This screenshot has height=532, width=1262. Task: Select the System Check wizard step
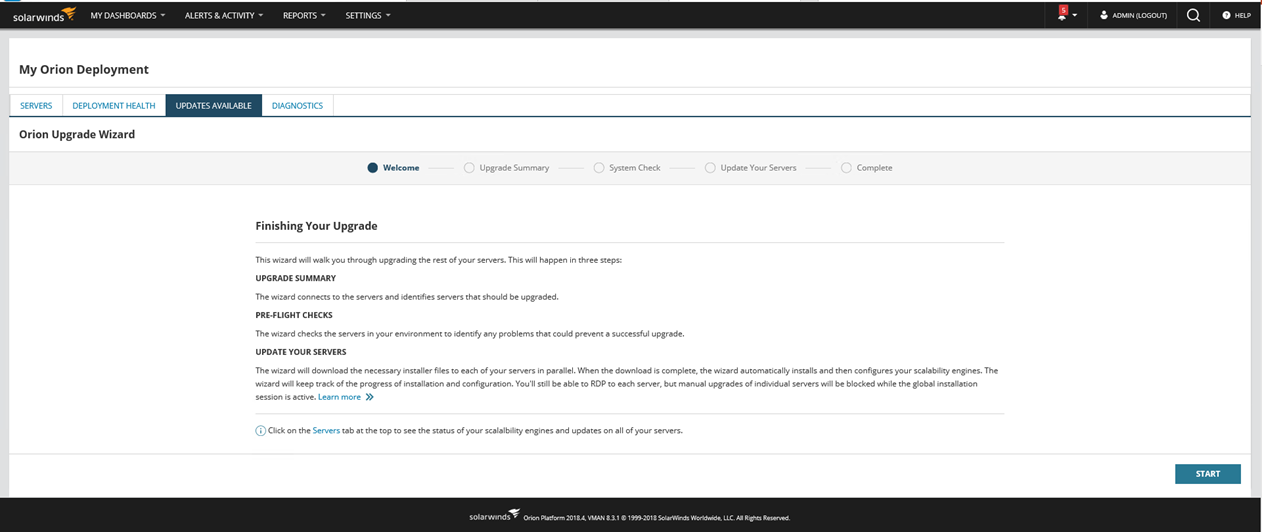point(627,168)
